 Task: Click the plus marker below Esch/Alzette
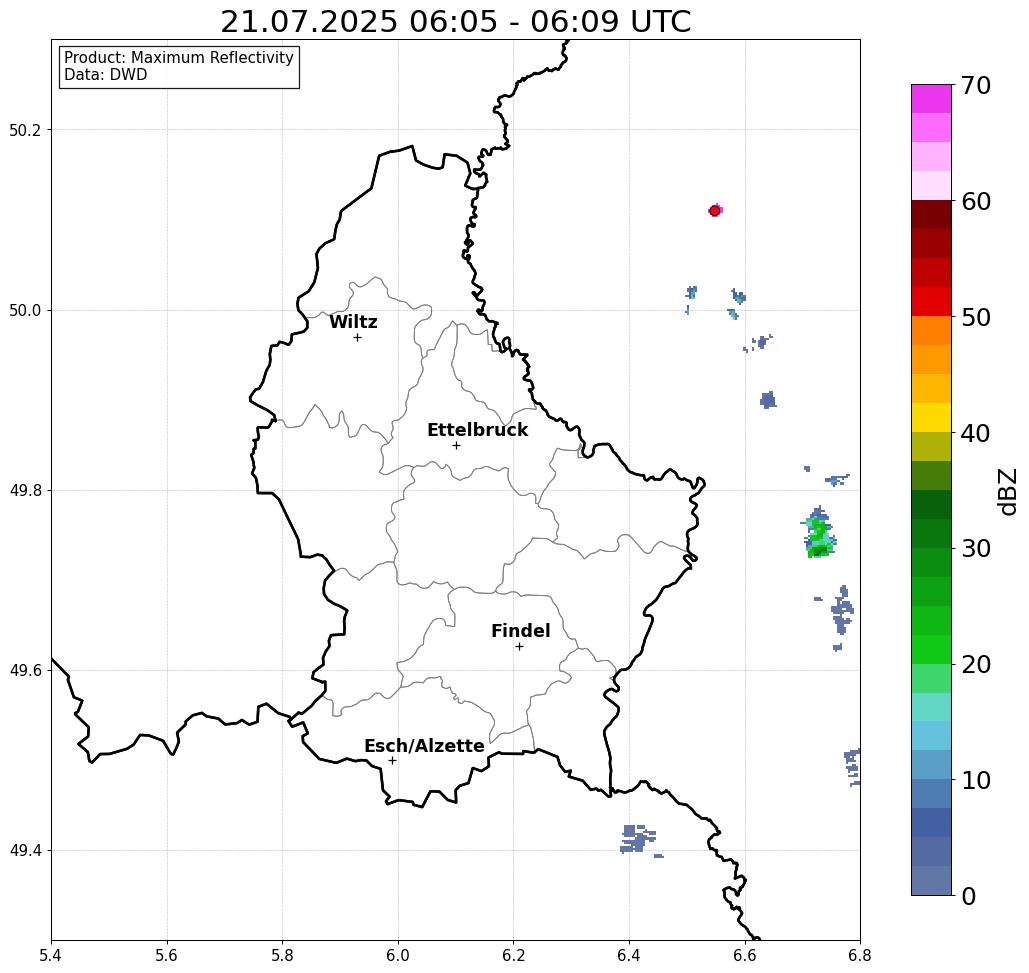tap(392, 760)
